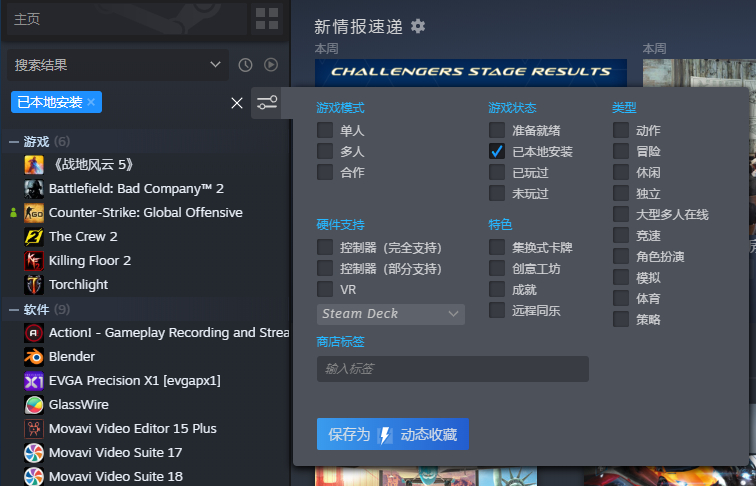Image resolution: width=756 pixels, height=486 pixels.
Task: Select Blender in the software list
Action: point(72,357)
